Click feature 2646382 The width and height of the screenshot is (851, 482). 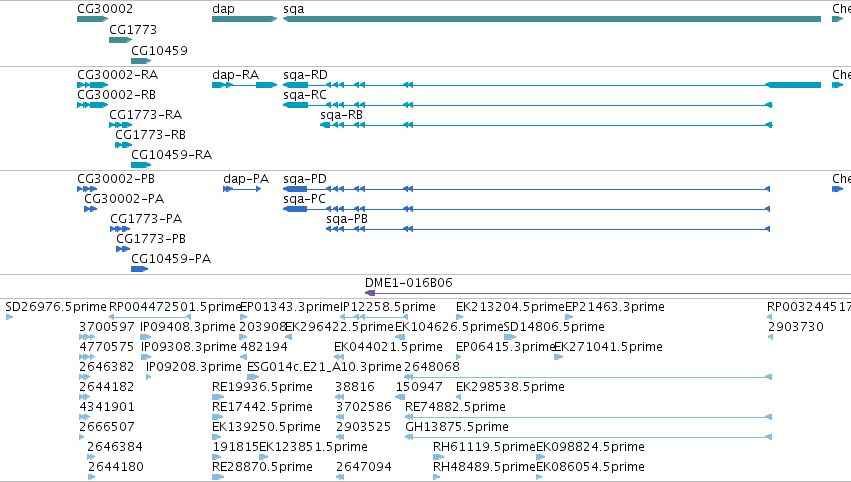[85, 377]
